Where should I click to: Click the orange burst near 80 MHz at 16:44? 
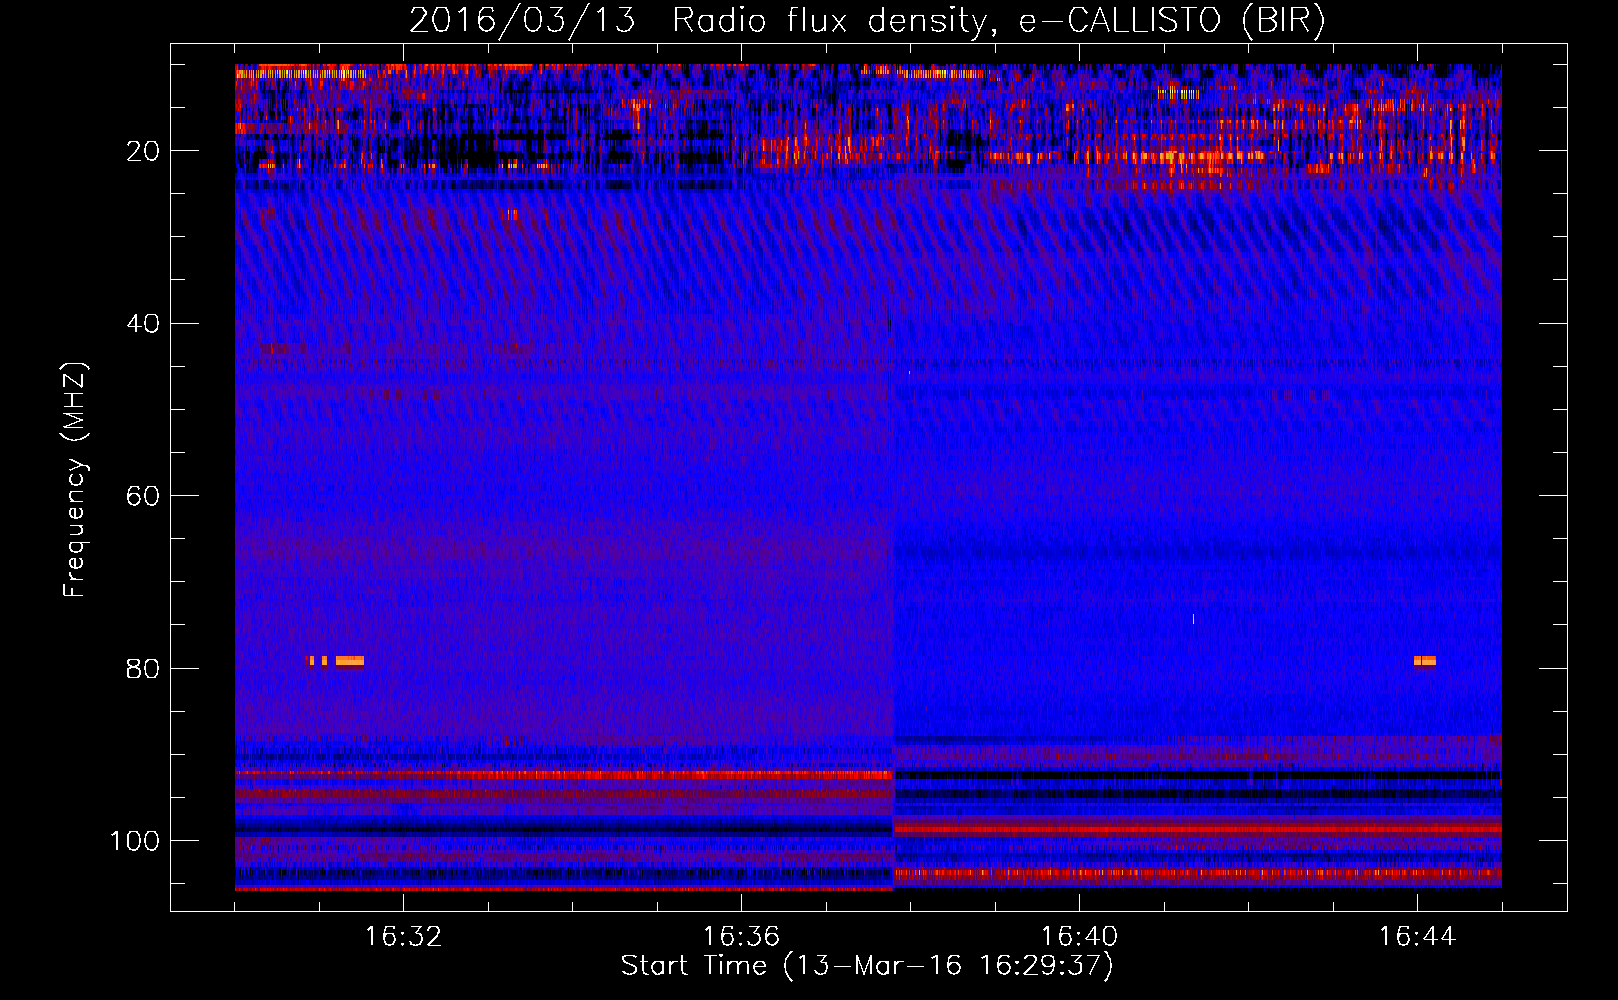(1425, 661)
